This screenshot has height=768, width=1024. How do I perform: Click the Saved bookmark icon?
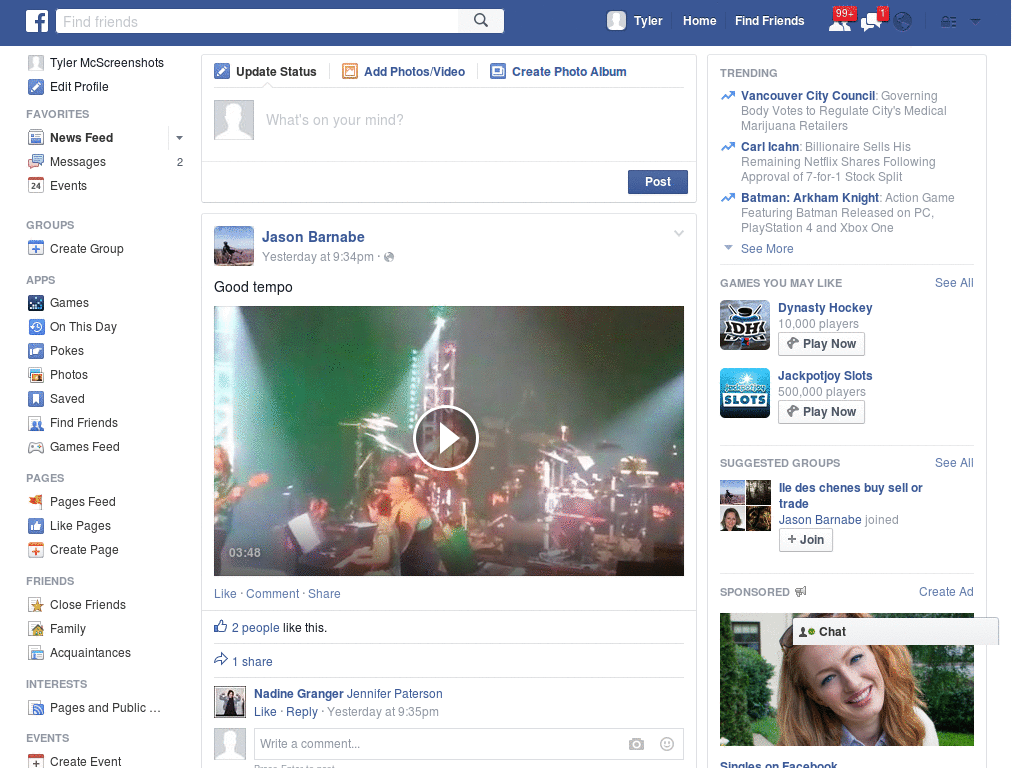point(36,399)
